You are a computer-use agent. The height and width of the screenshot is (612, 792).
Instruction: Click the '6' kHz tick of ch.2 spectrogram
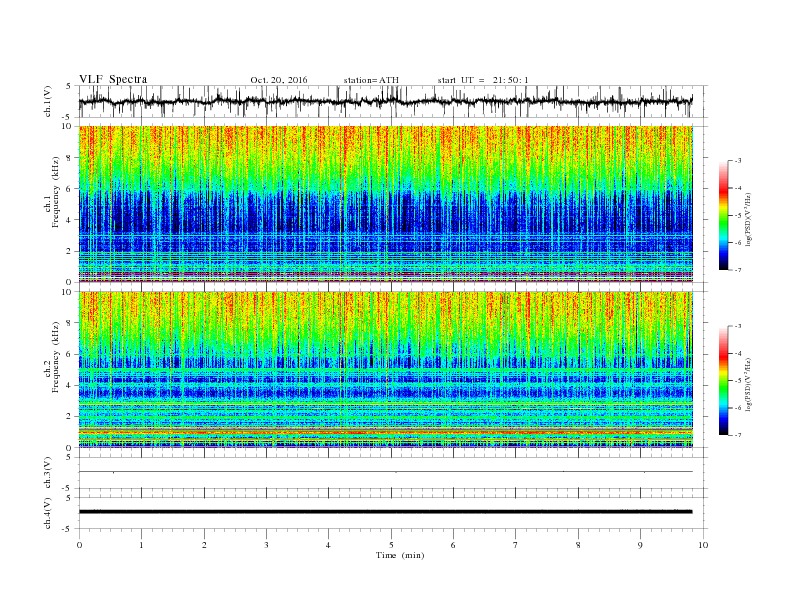point(69,354)
